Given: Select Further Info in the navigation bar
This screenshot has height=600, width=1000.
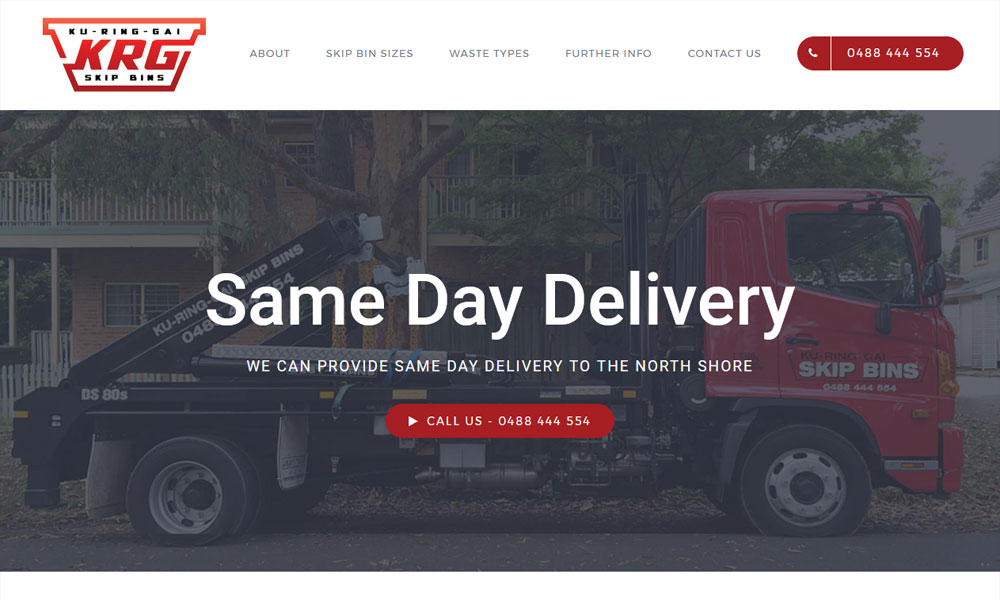Looking at the screenshot, I should click(x=608, y=54).
